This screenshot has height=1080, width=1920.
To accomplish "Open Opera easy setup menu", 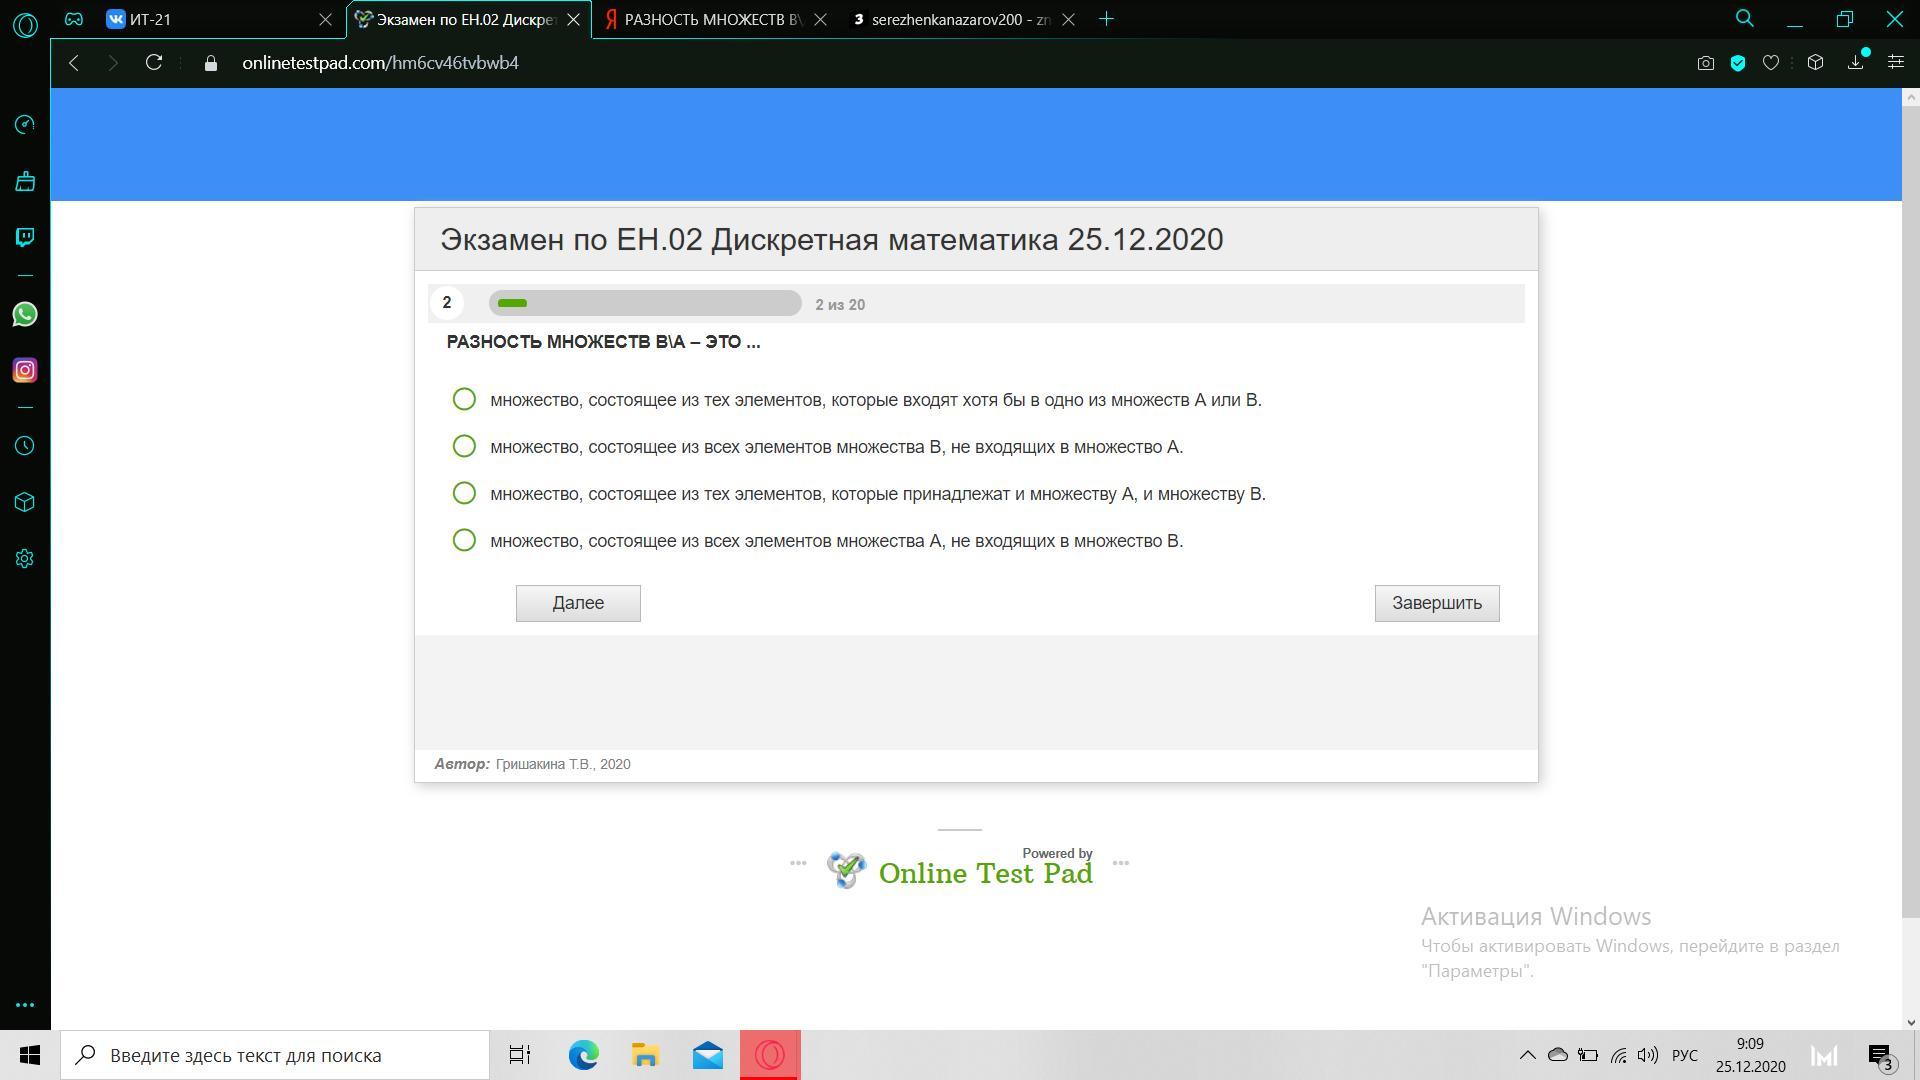I will point(1895,63).
